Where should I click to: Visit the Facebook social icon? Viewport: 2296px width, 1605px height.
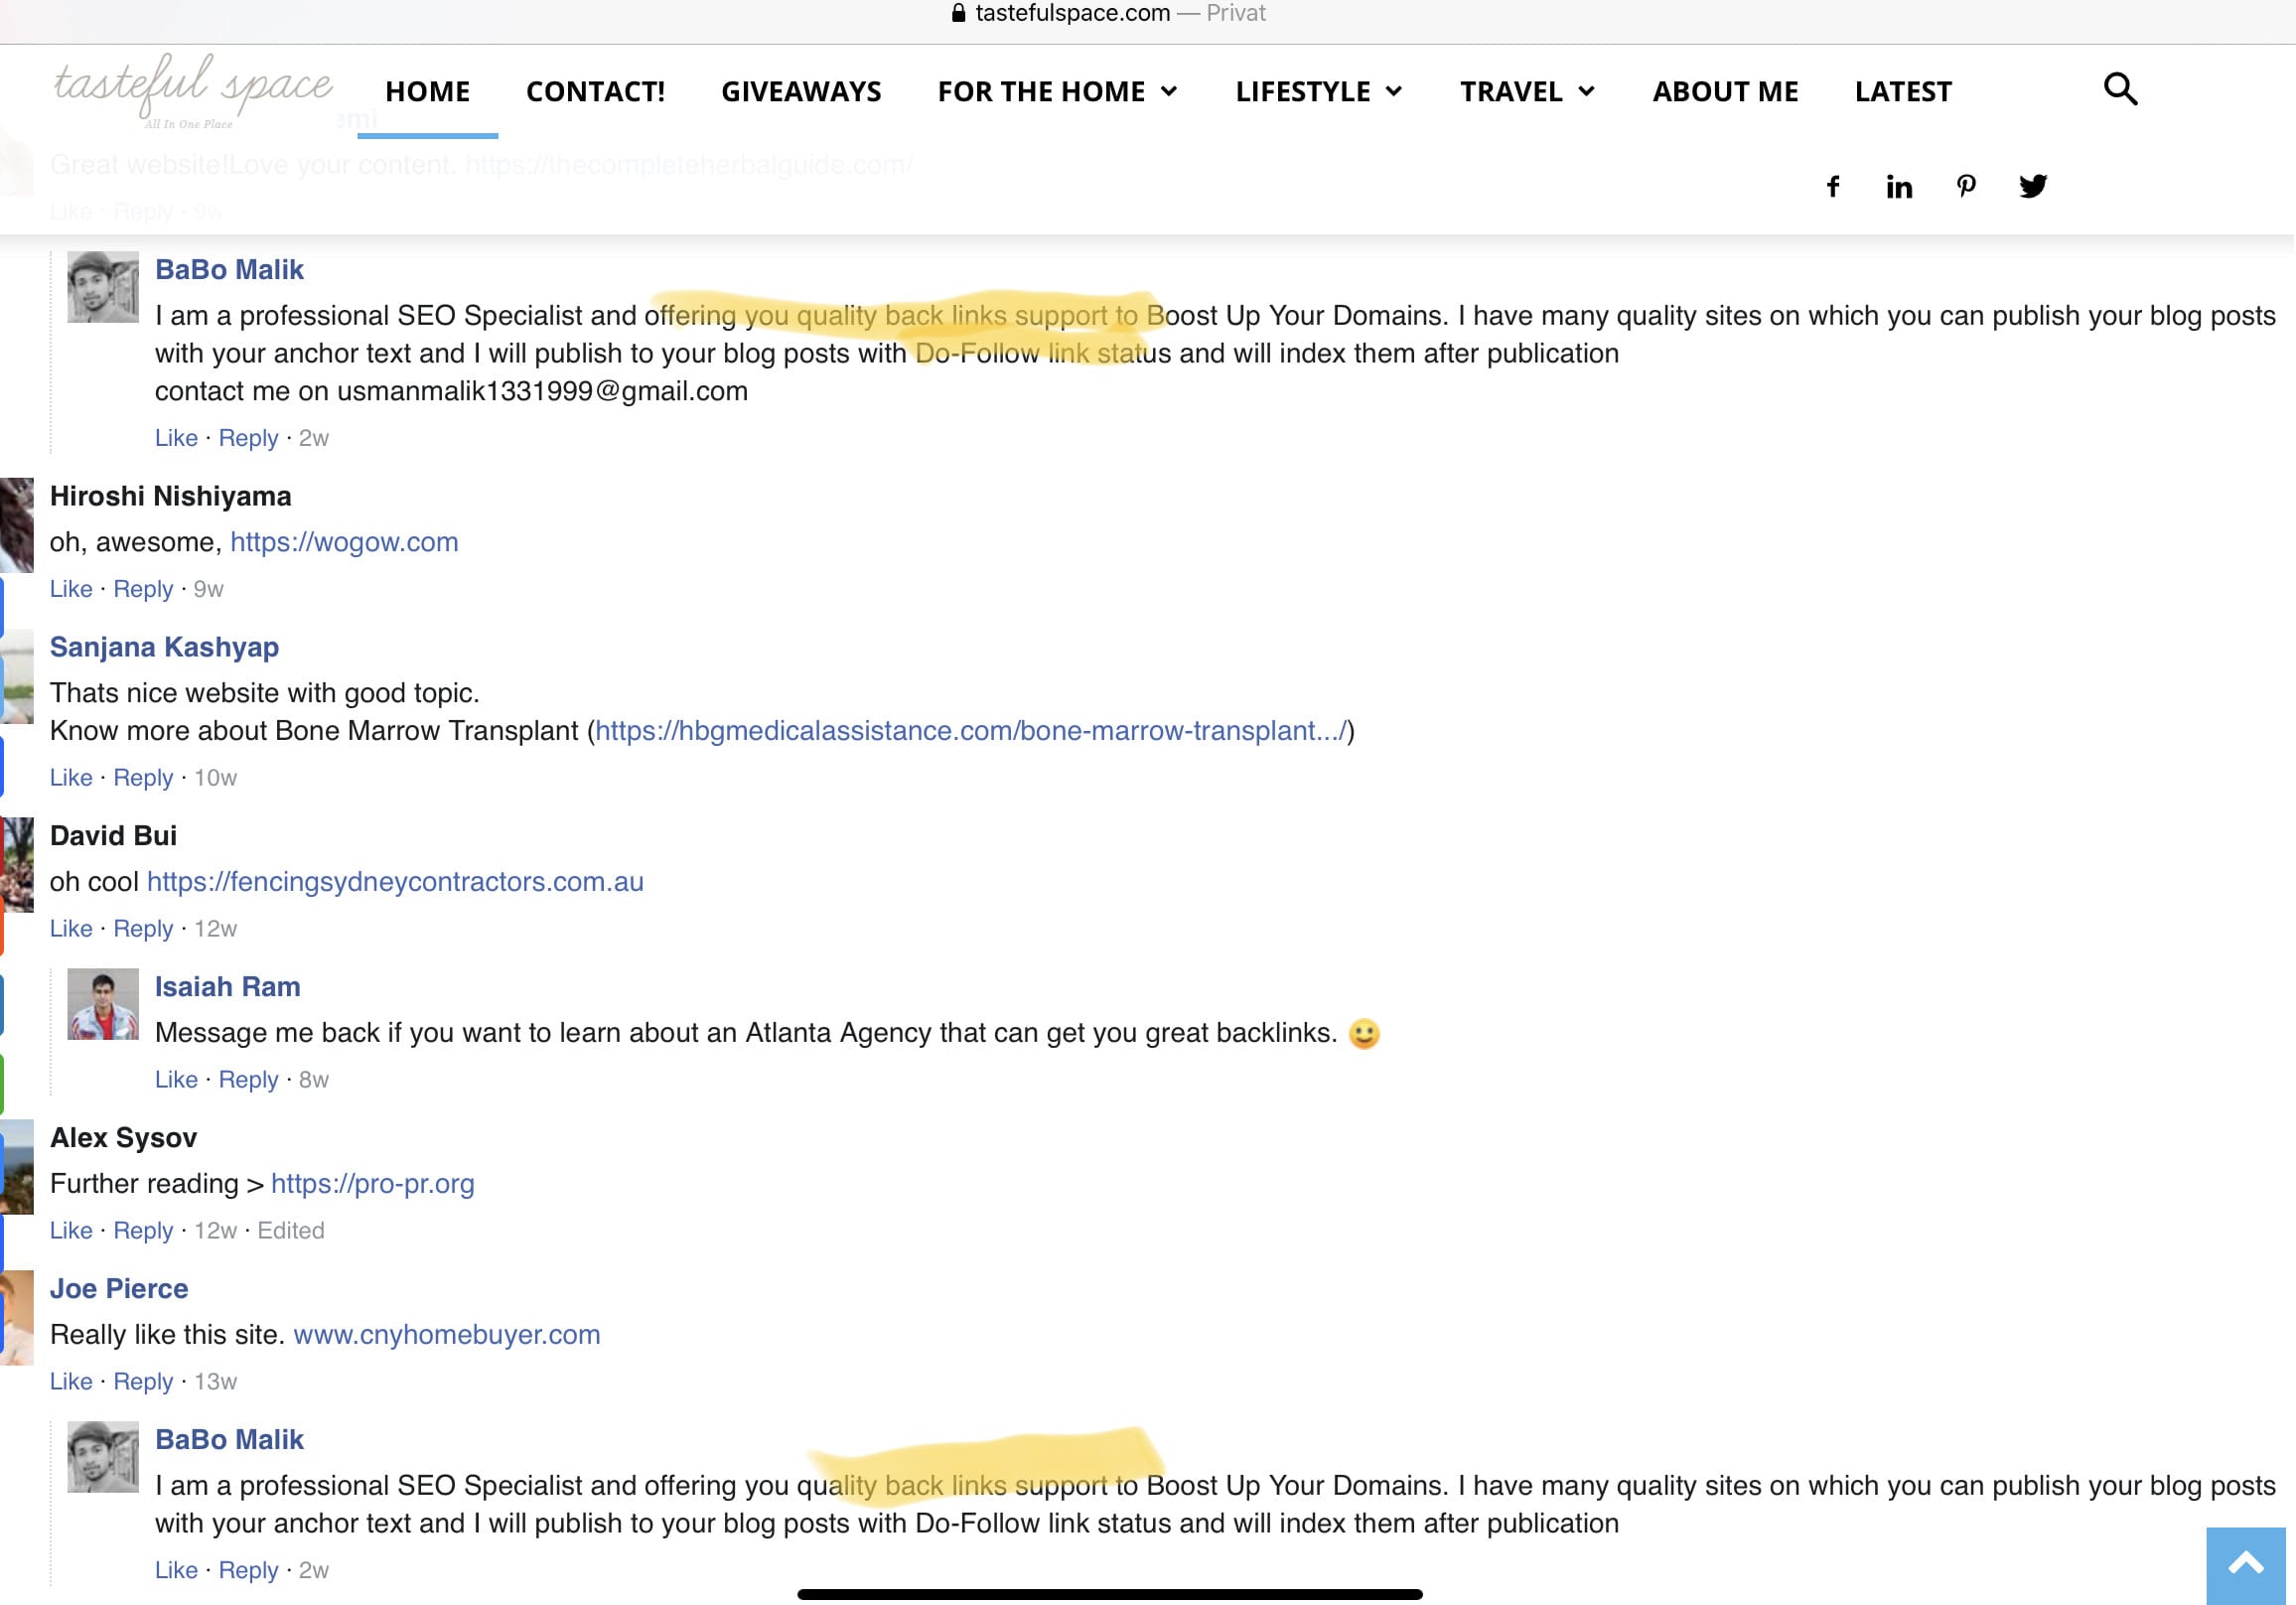tap(1833, 186)
